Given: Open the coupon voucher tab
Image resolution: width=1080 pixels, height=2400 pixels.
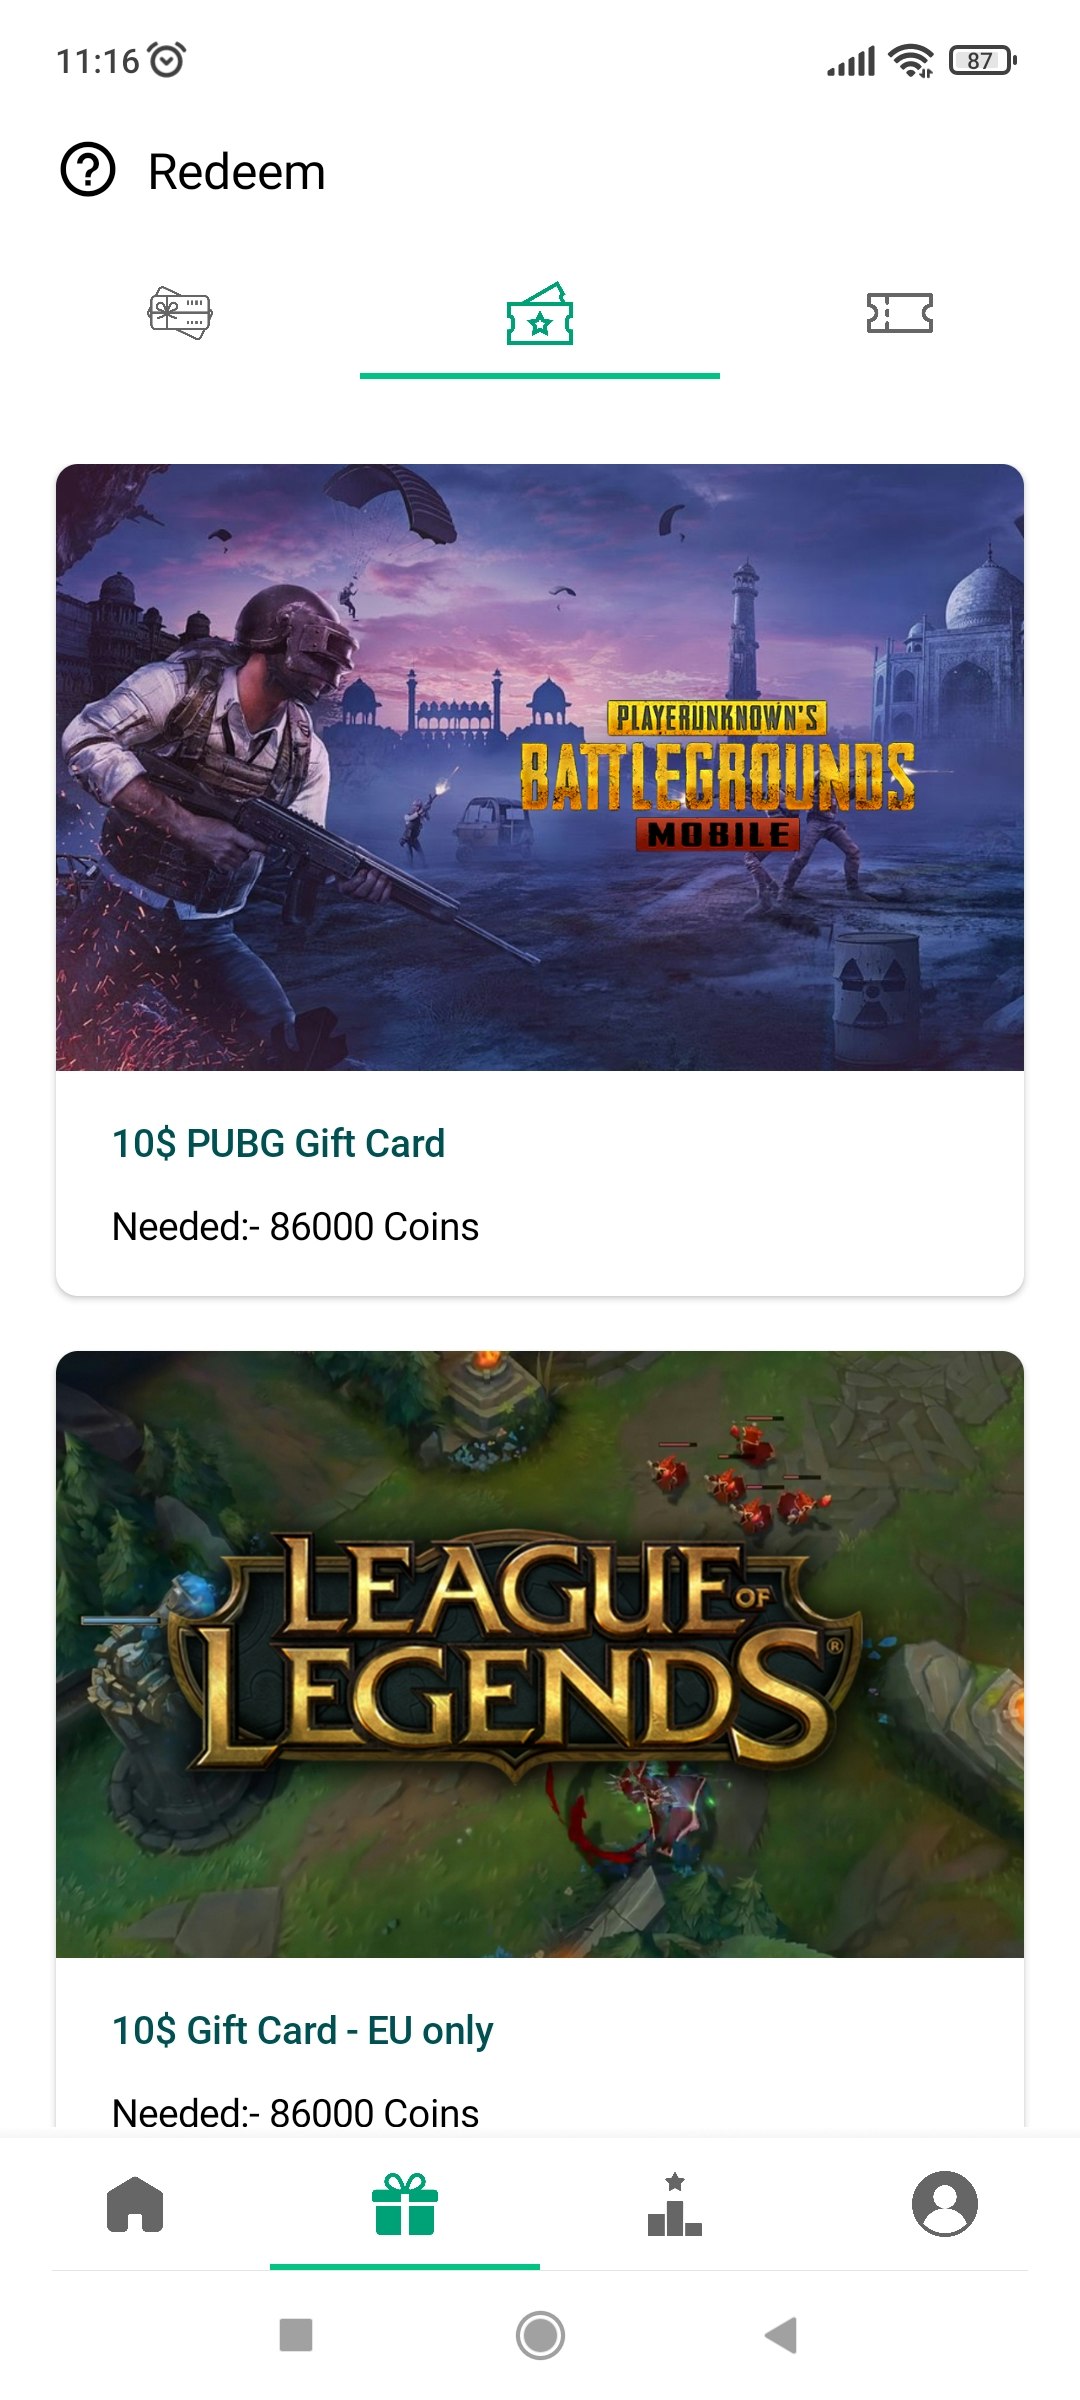Looking at the screenshot, I should point(900,313).
